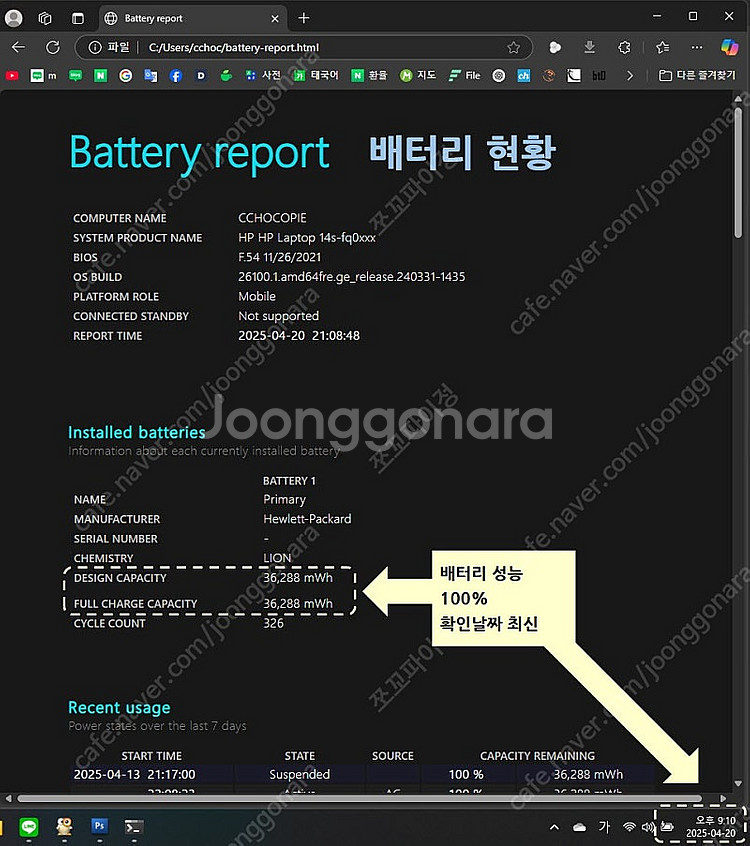Open the 'ch' blue bookmark icon
Screen dimensions: 750x846
(523, 76)
